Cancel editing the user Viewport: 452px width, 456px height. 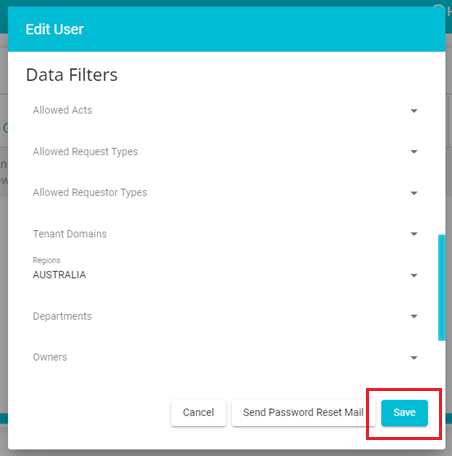coord(198,413)
